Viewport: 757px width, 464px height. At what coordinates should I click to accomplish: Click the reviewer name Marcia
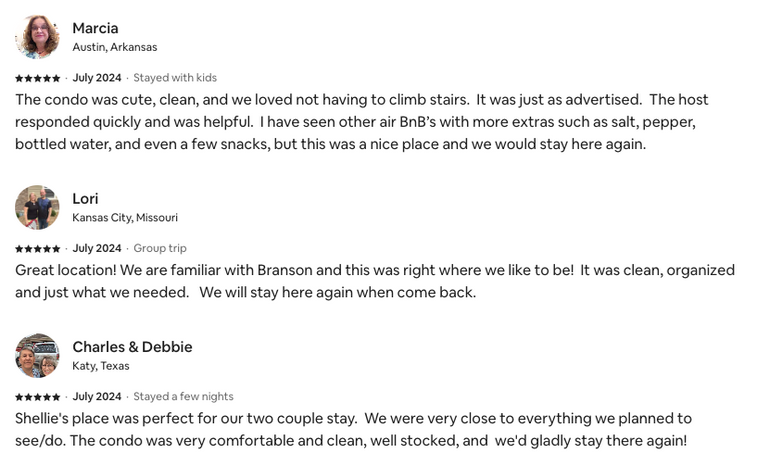click(x=95, y=28)
